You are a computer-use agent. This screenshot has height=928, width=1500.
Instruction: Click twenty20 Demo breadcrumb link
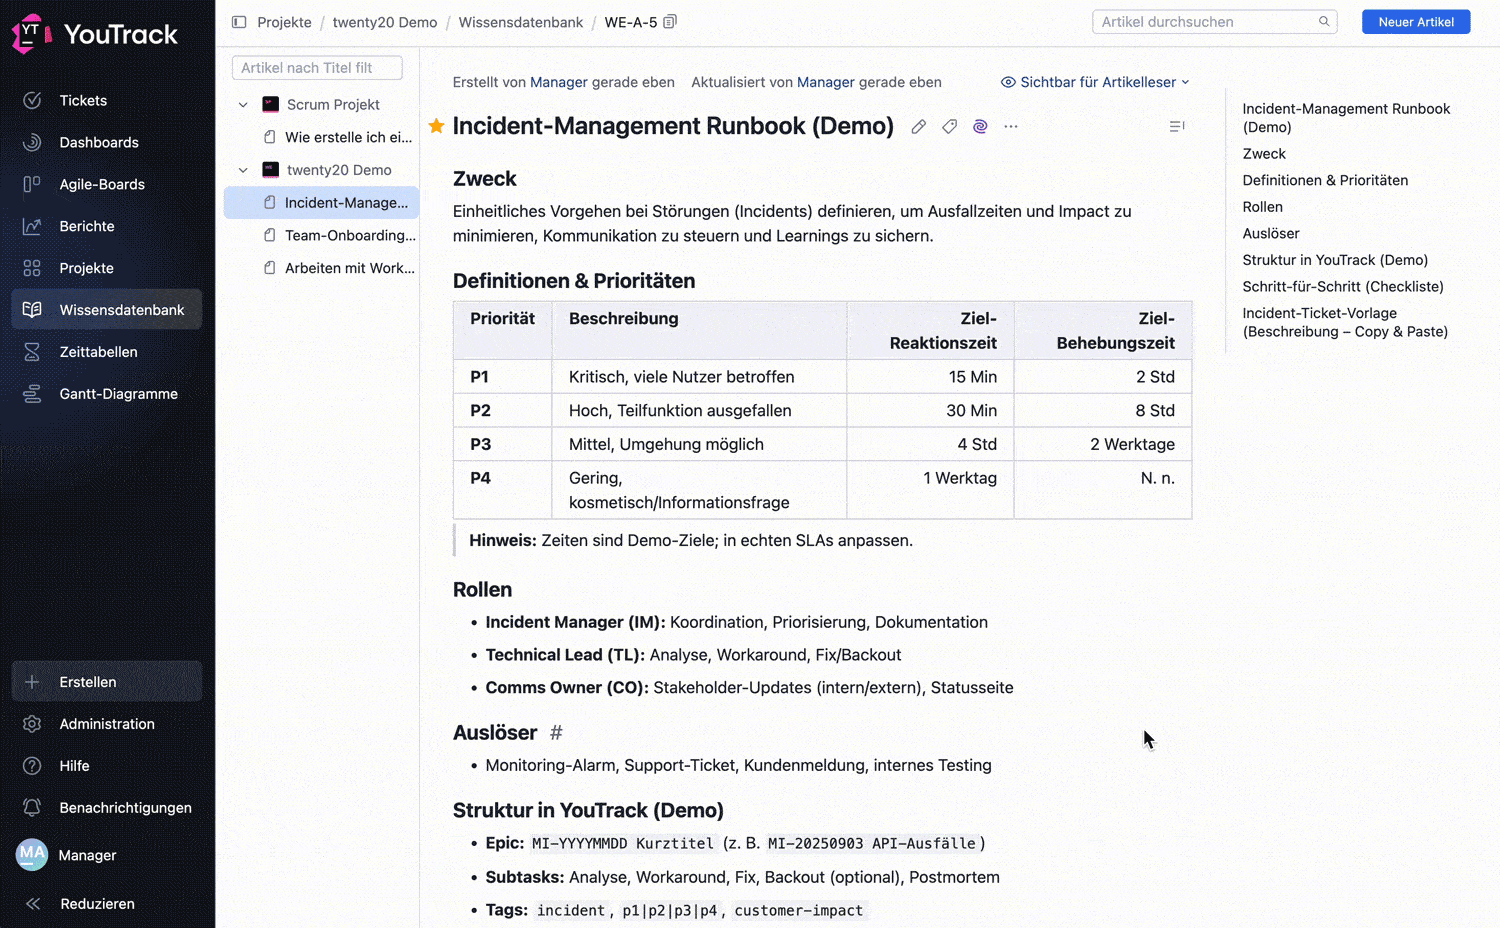click(x=385, y=22)
